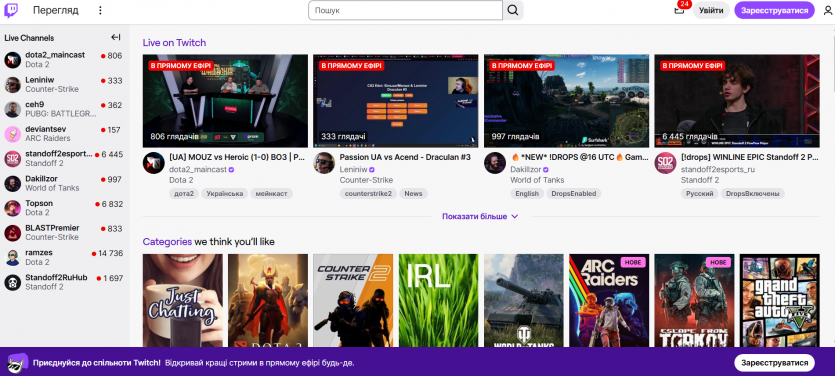Open the notifications inbox with 24 badge
The image size is (835, 376).
[x=679, y=10]
